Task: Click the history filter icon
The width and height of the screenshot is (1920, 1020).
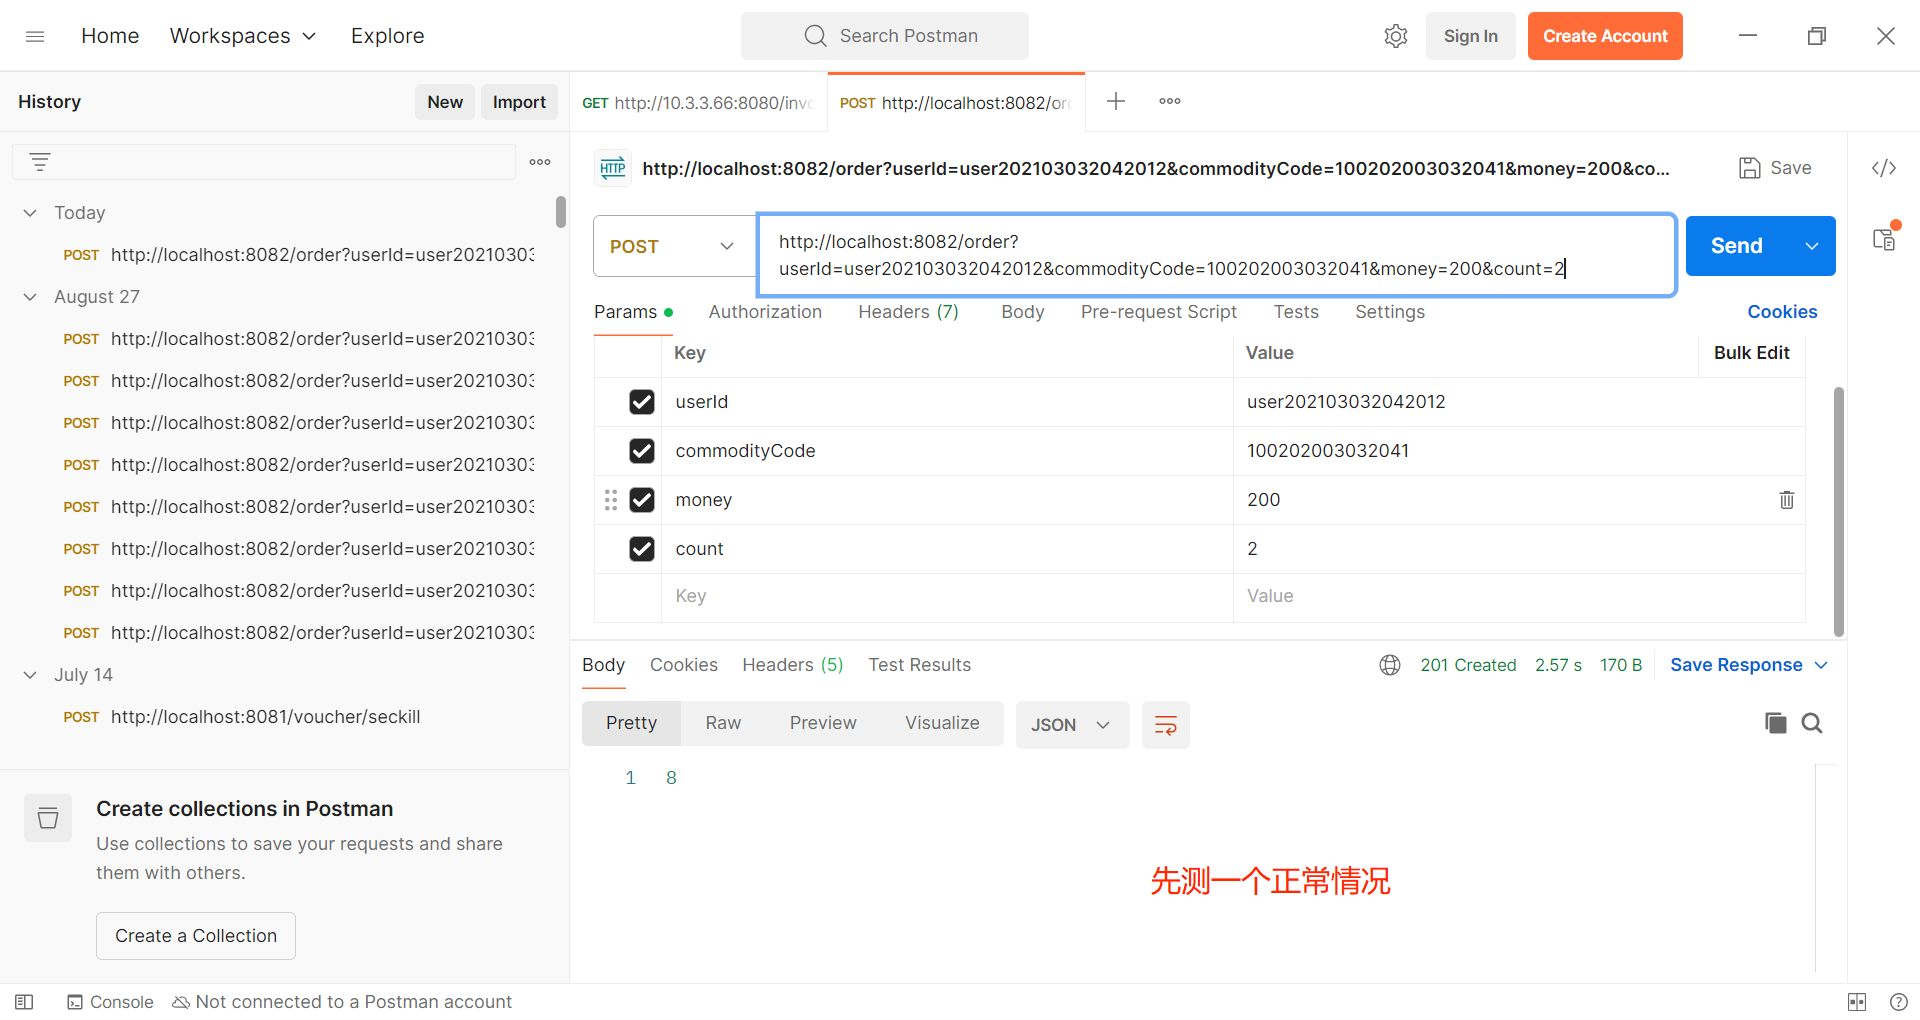Action: point(40,162)
